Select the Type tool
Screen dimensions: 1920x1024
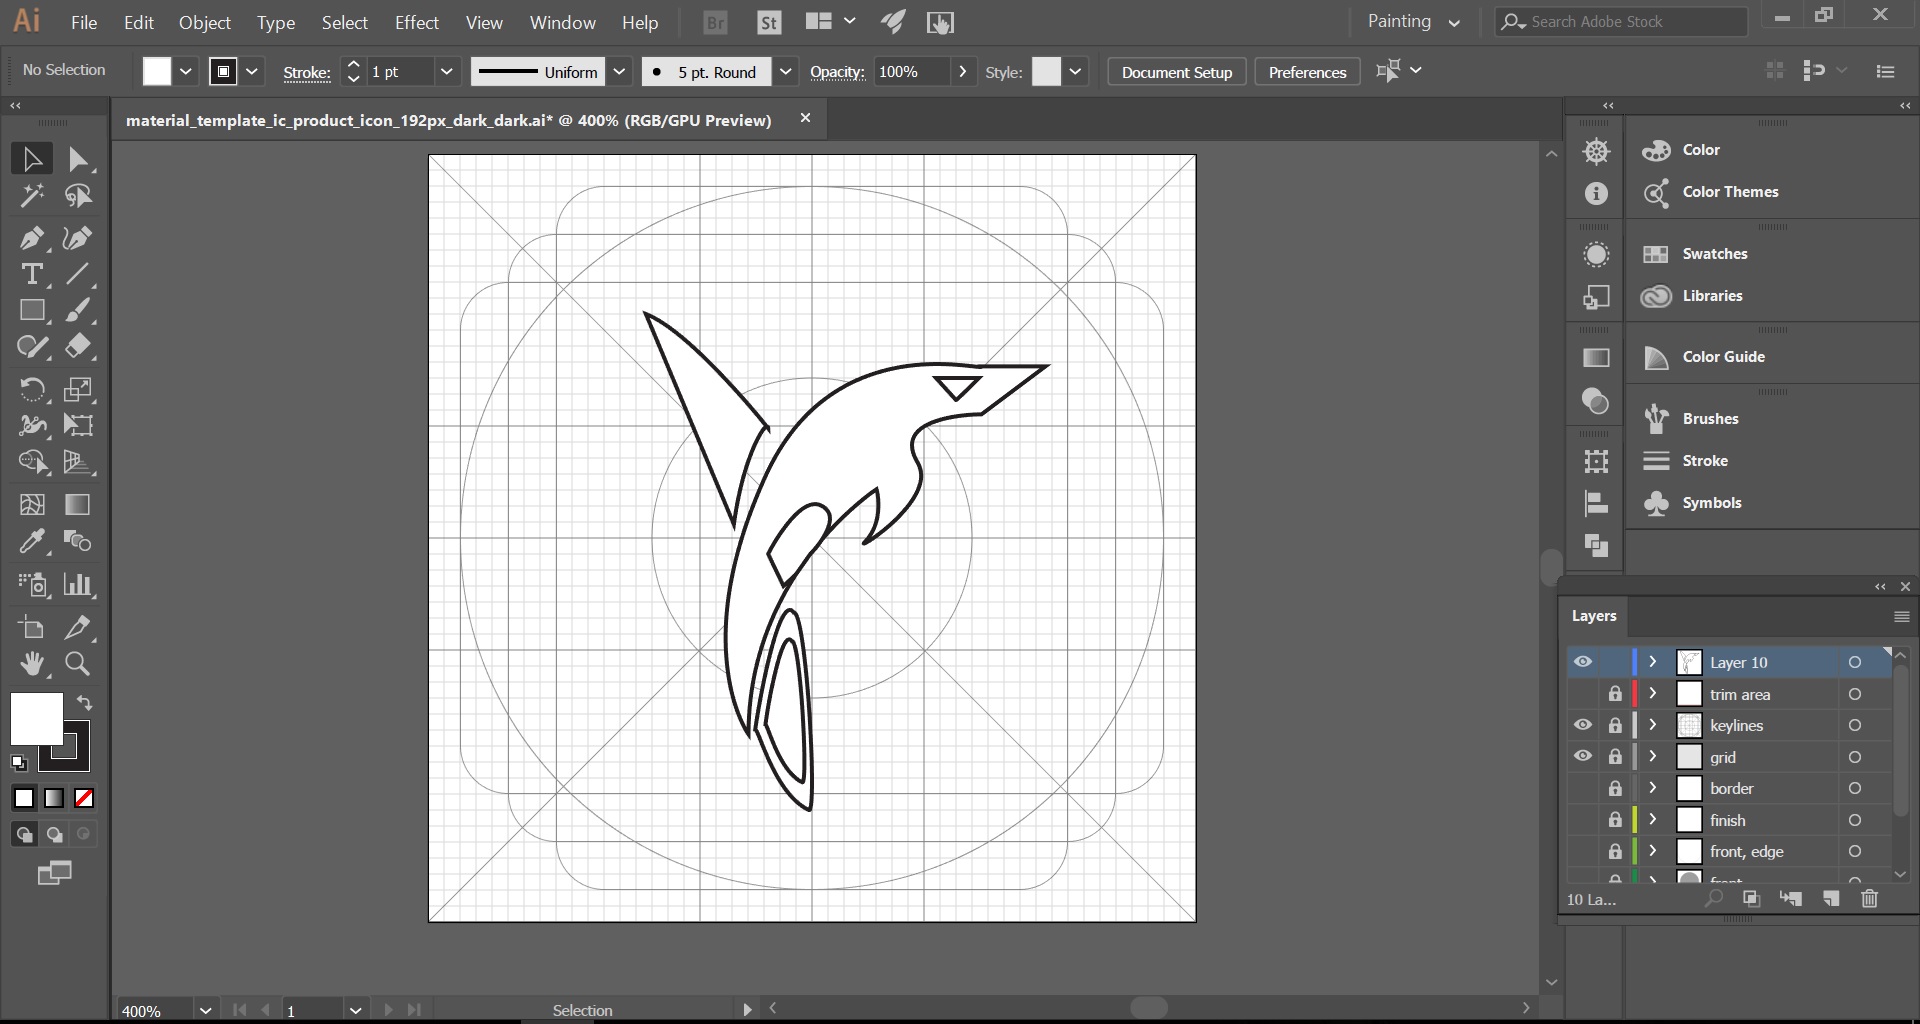coord(32,274)
